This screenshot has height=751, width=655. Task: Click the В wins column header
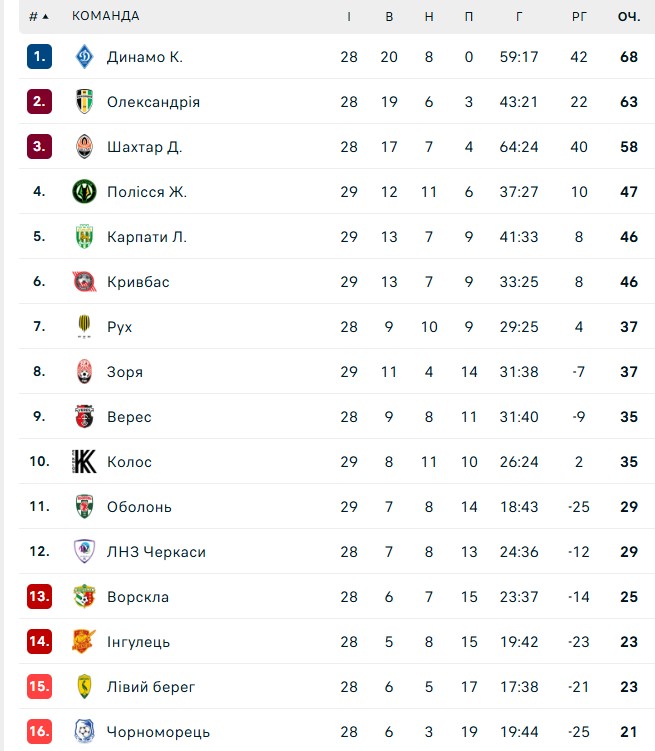tap(389, 16)
